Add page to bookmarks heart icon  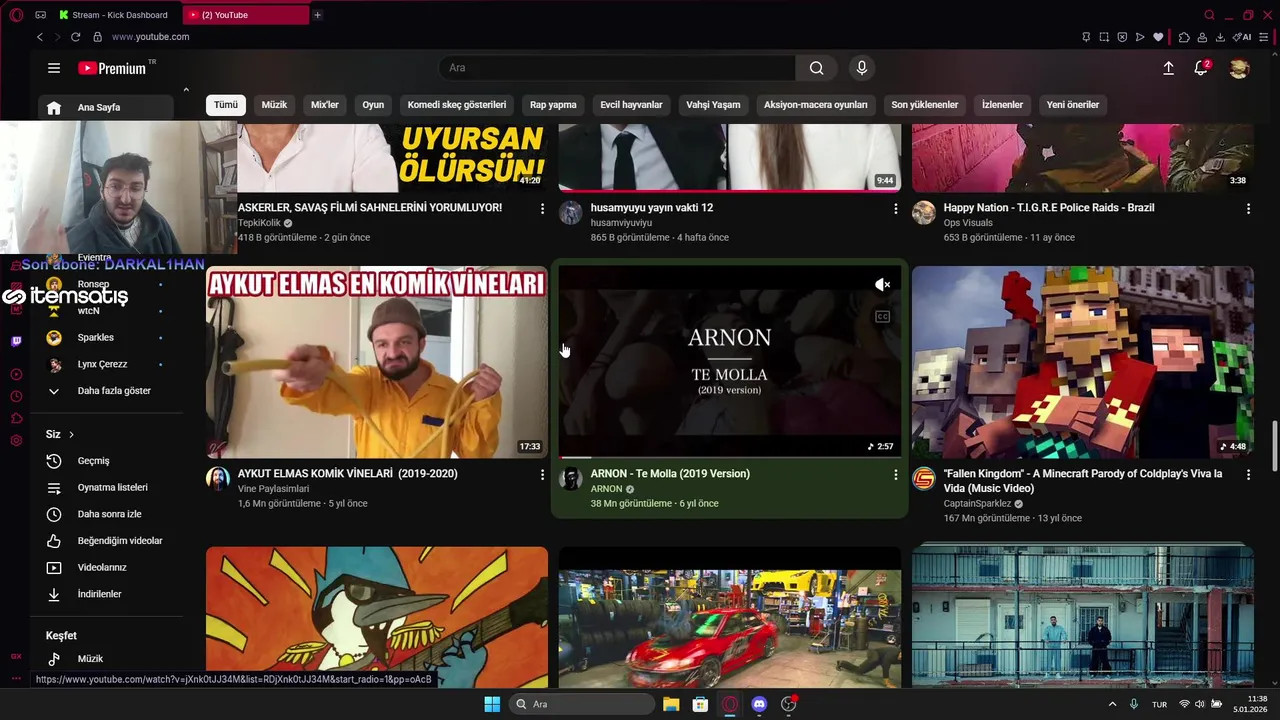click(x=1158, y=37)
